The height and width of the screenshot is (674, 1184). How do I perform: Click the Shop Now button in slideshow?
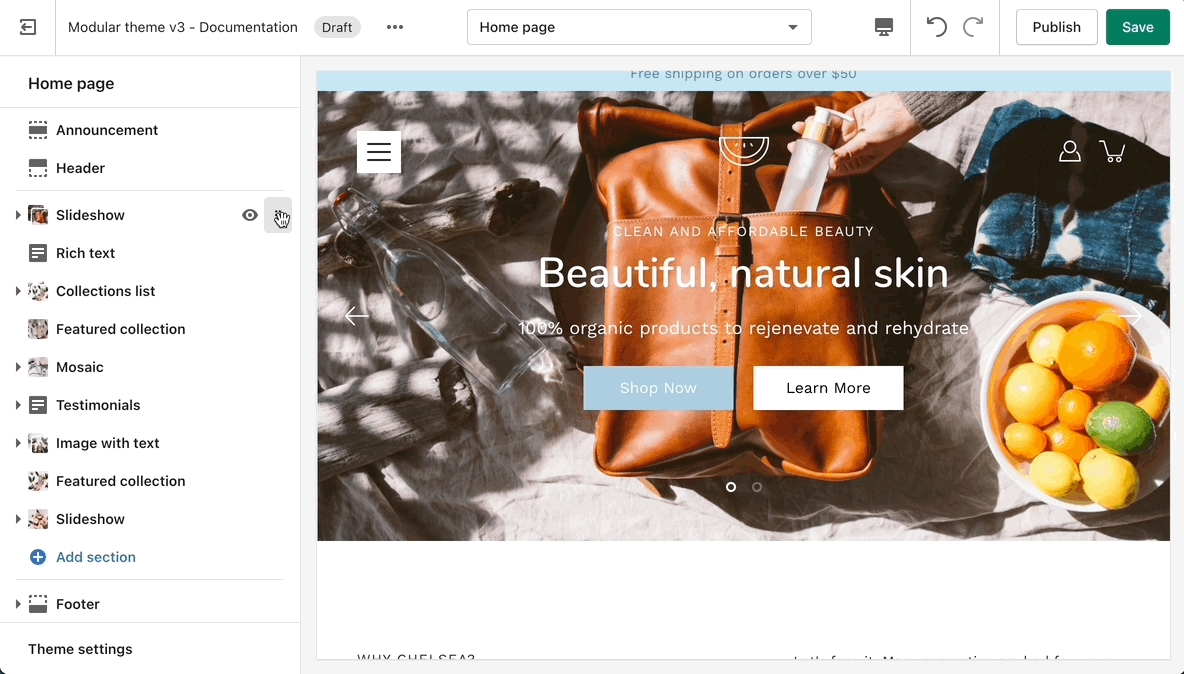[x=658, y=388]
